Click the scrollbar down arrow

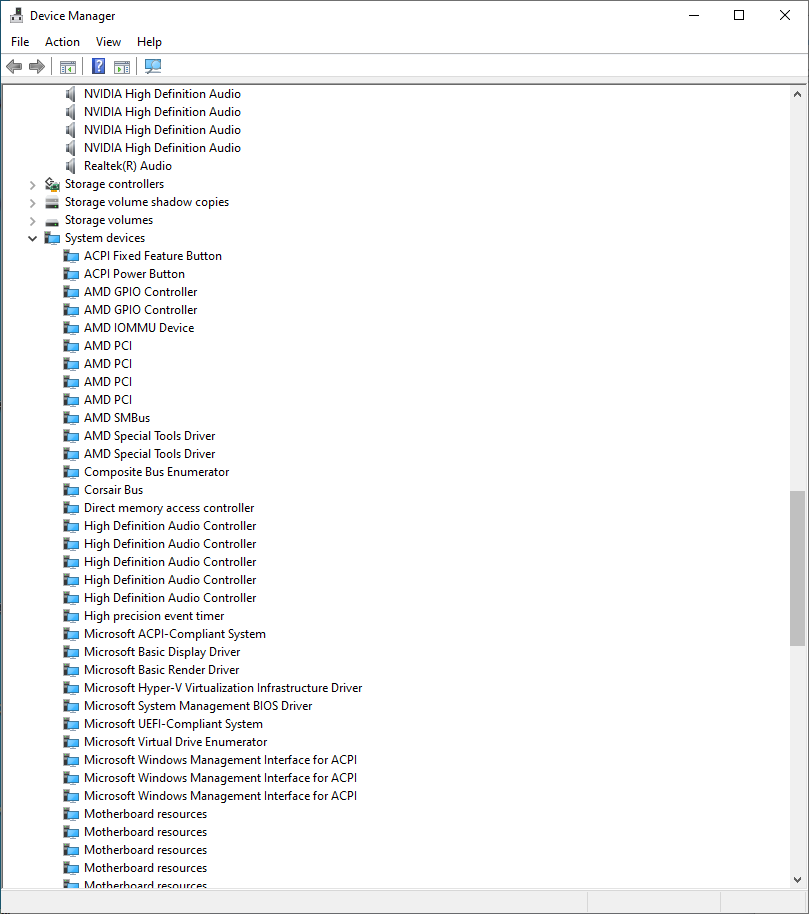tap(797, 880)
